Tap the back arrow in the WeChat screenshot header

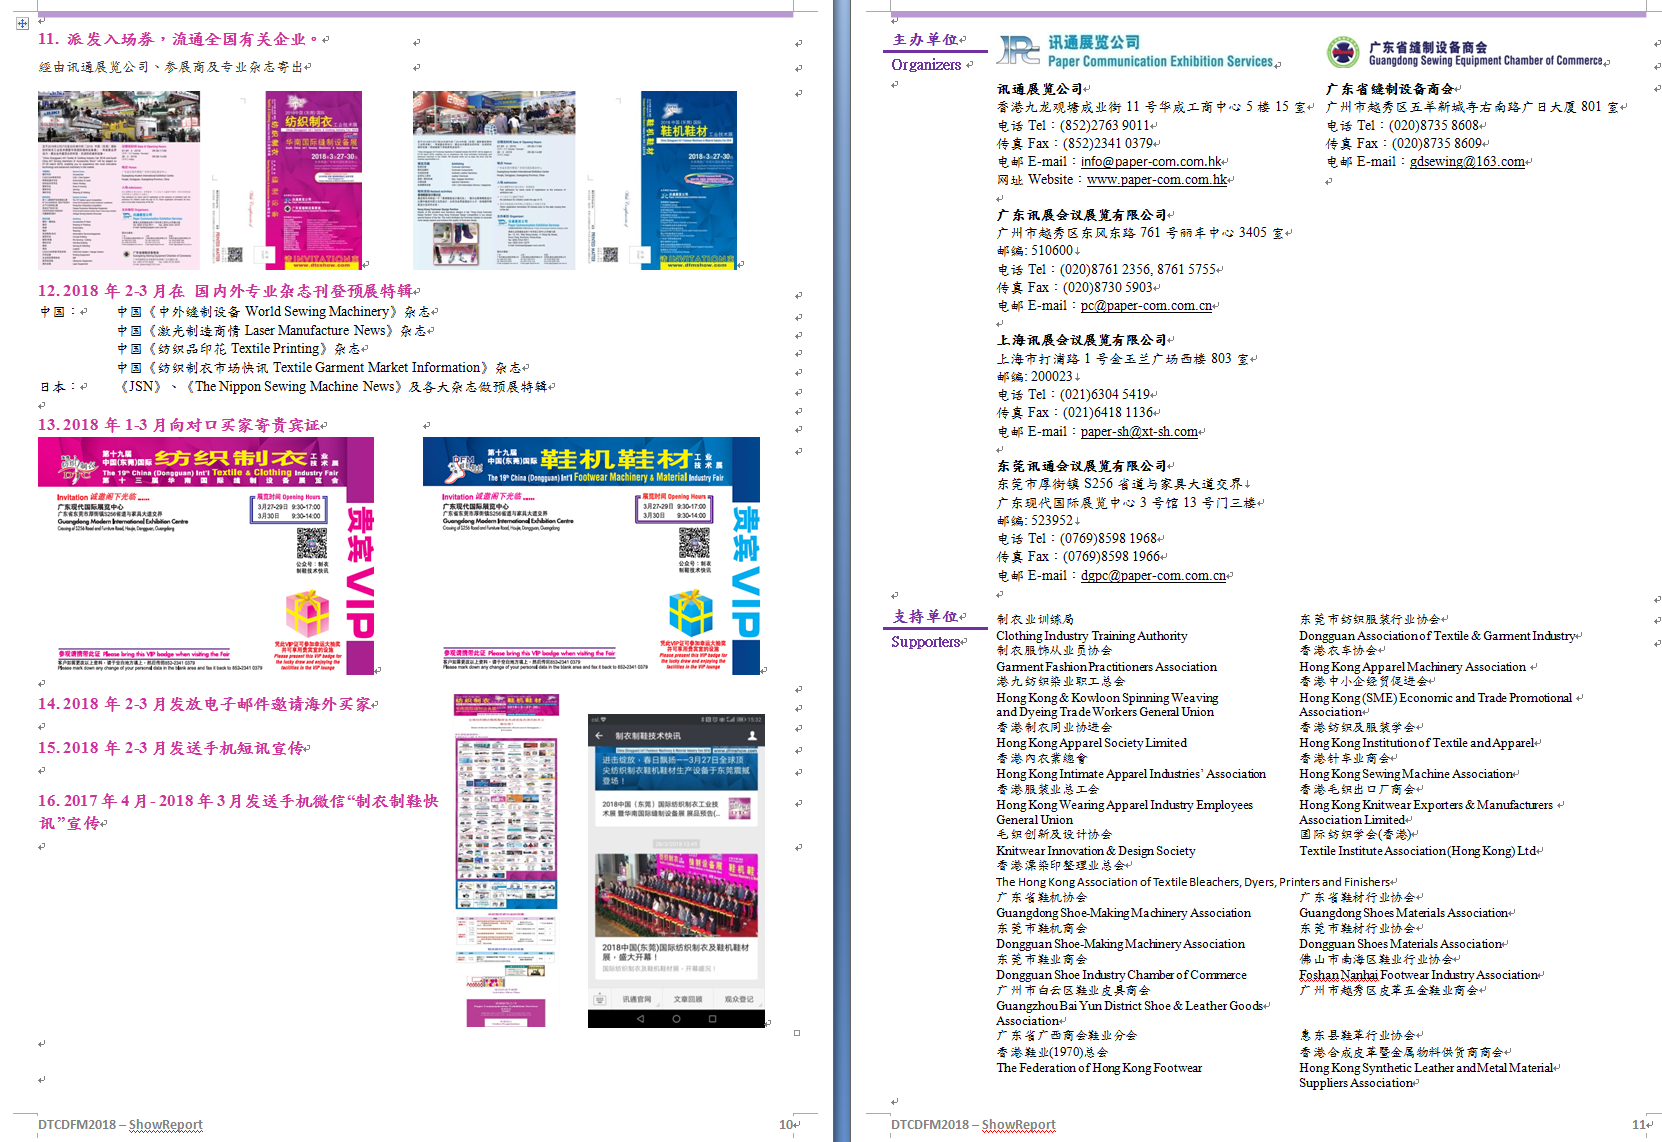pyautogui.click(x=599, y=736)
